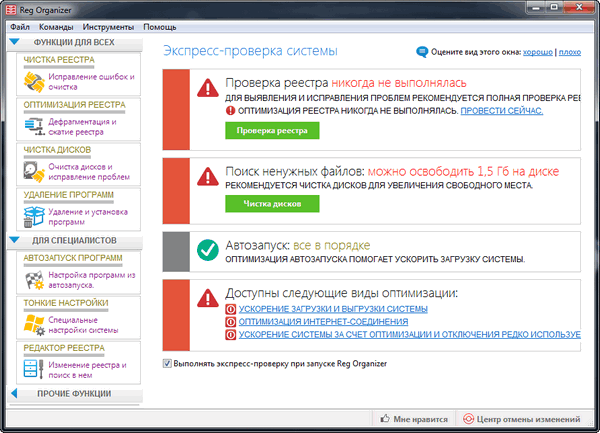The width and height of the screenshot is (600, 433).
Task: Click red exclamation icon before ОПТИМИЗАЦИЯ РЕЕСТРА НИКОГДА
Action: pos(230,111)
